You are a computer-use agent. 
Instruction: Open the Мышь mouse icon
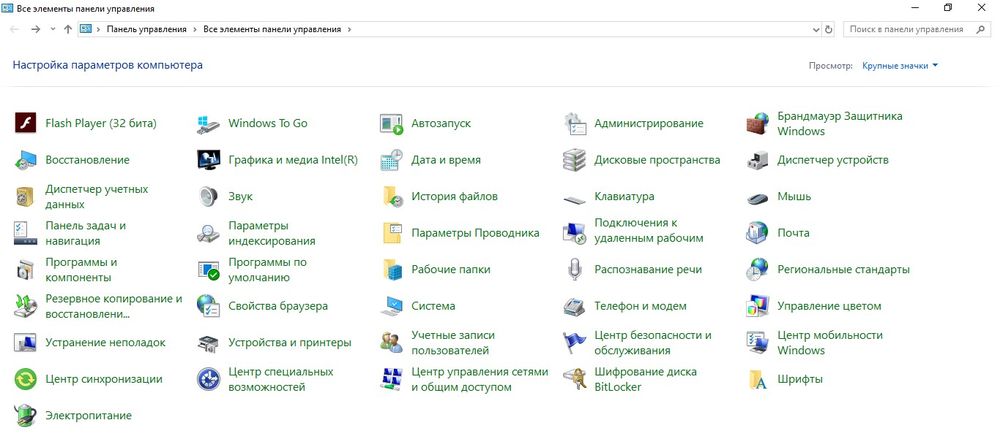pos(758,197)
